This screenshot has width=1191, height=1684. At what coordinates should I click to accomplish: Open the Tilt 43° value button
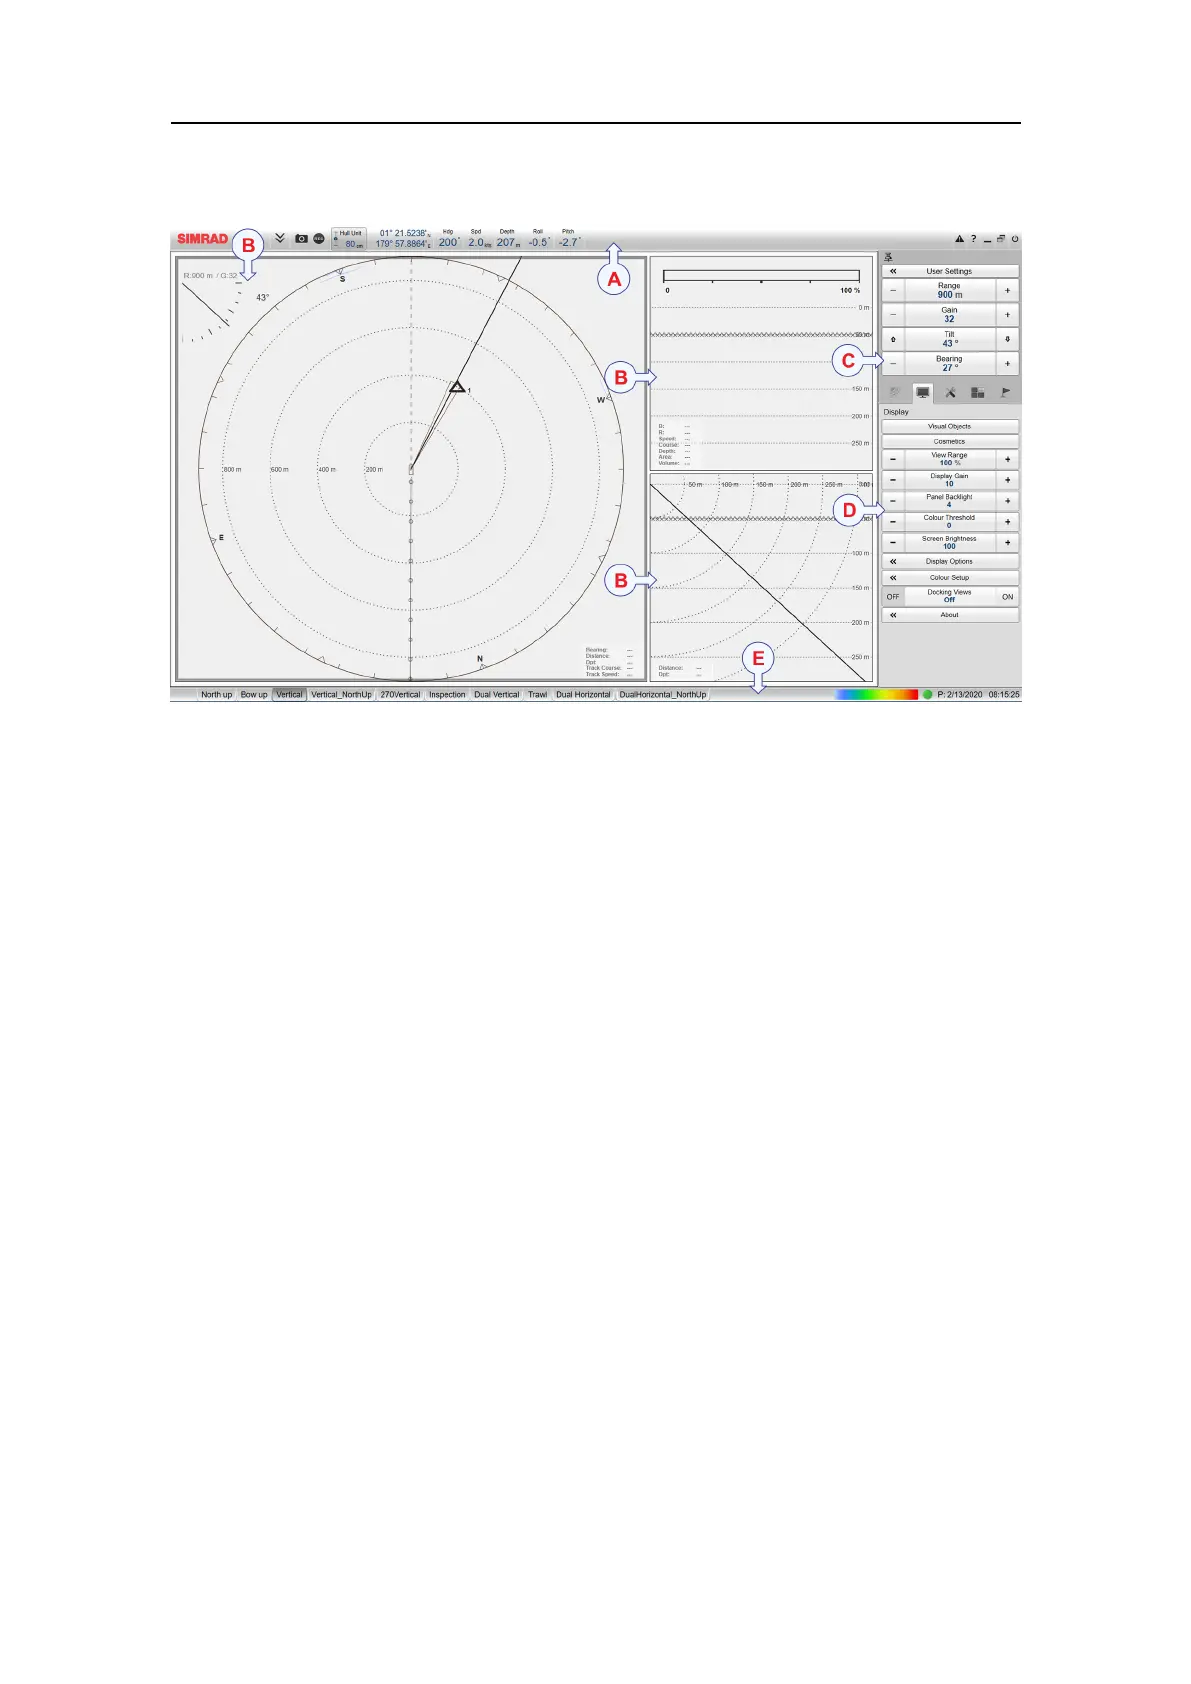(x=950, y=339)
